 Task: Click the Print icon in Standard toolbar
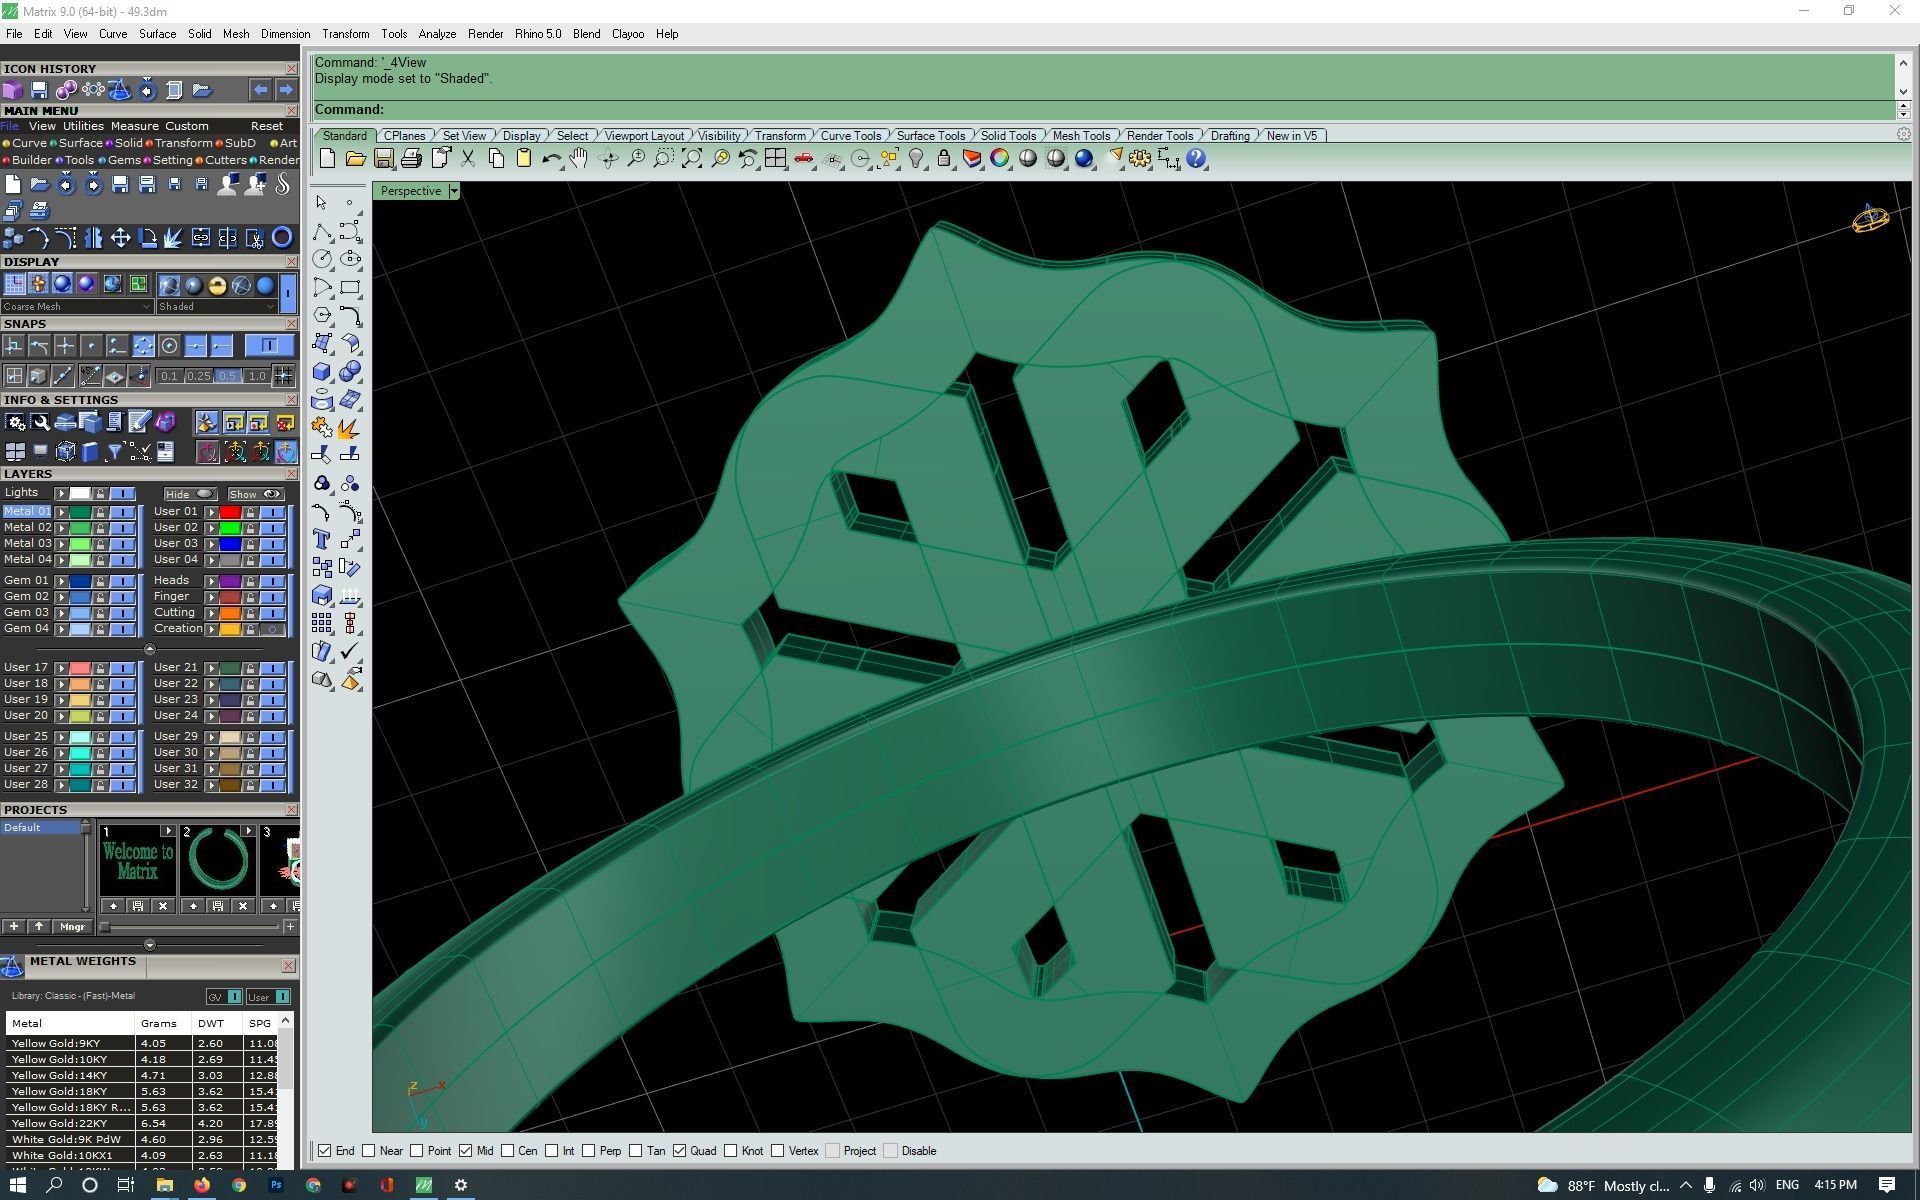coord(411,158)
